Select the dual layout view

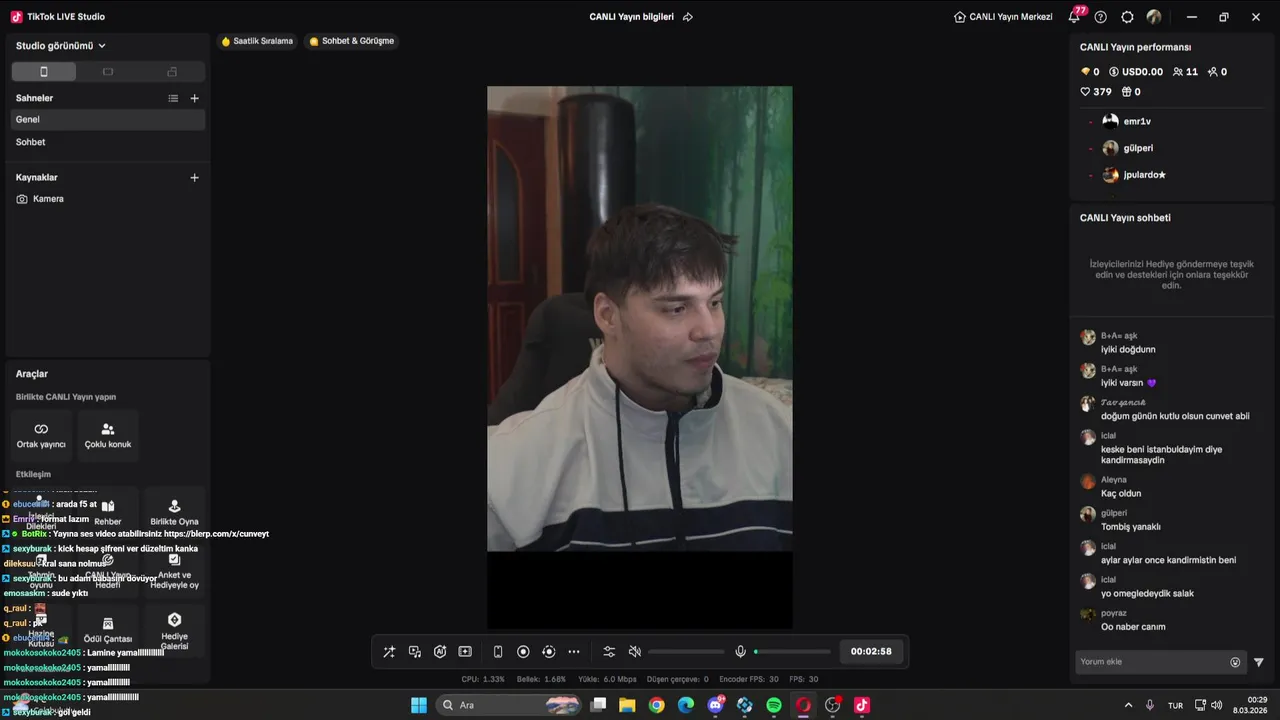coord(172,72)
